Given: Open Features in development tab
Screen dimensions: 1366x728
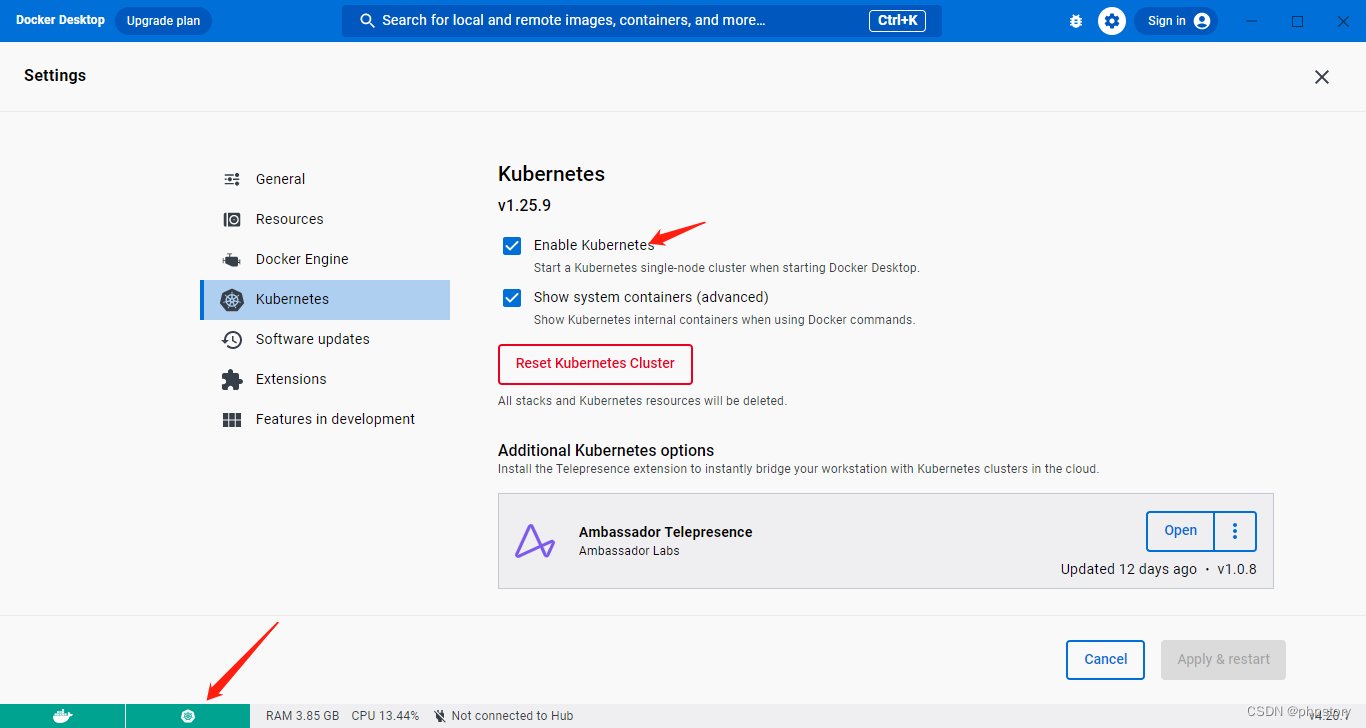Looking at the screenshot, I should pyautogui.click(x=325, y=419).
